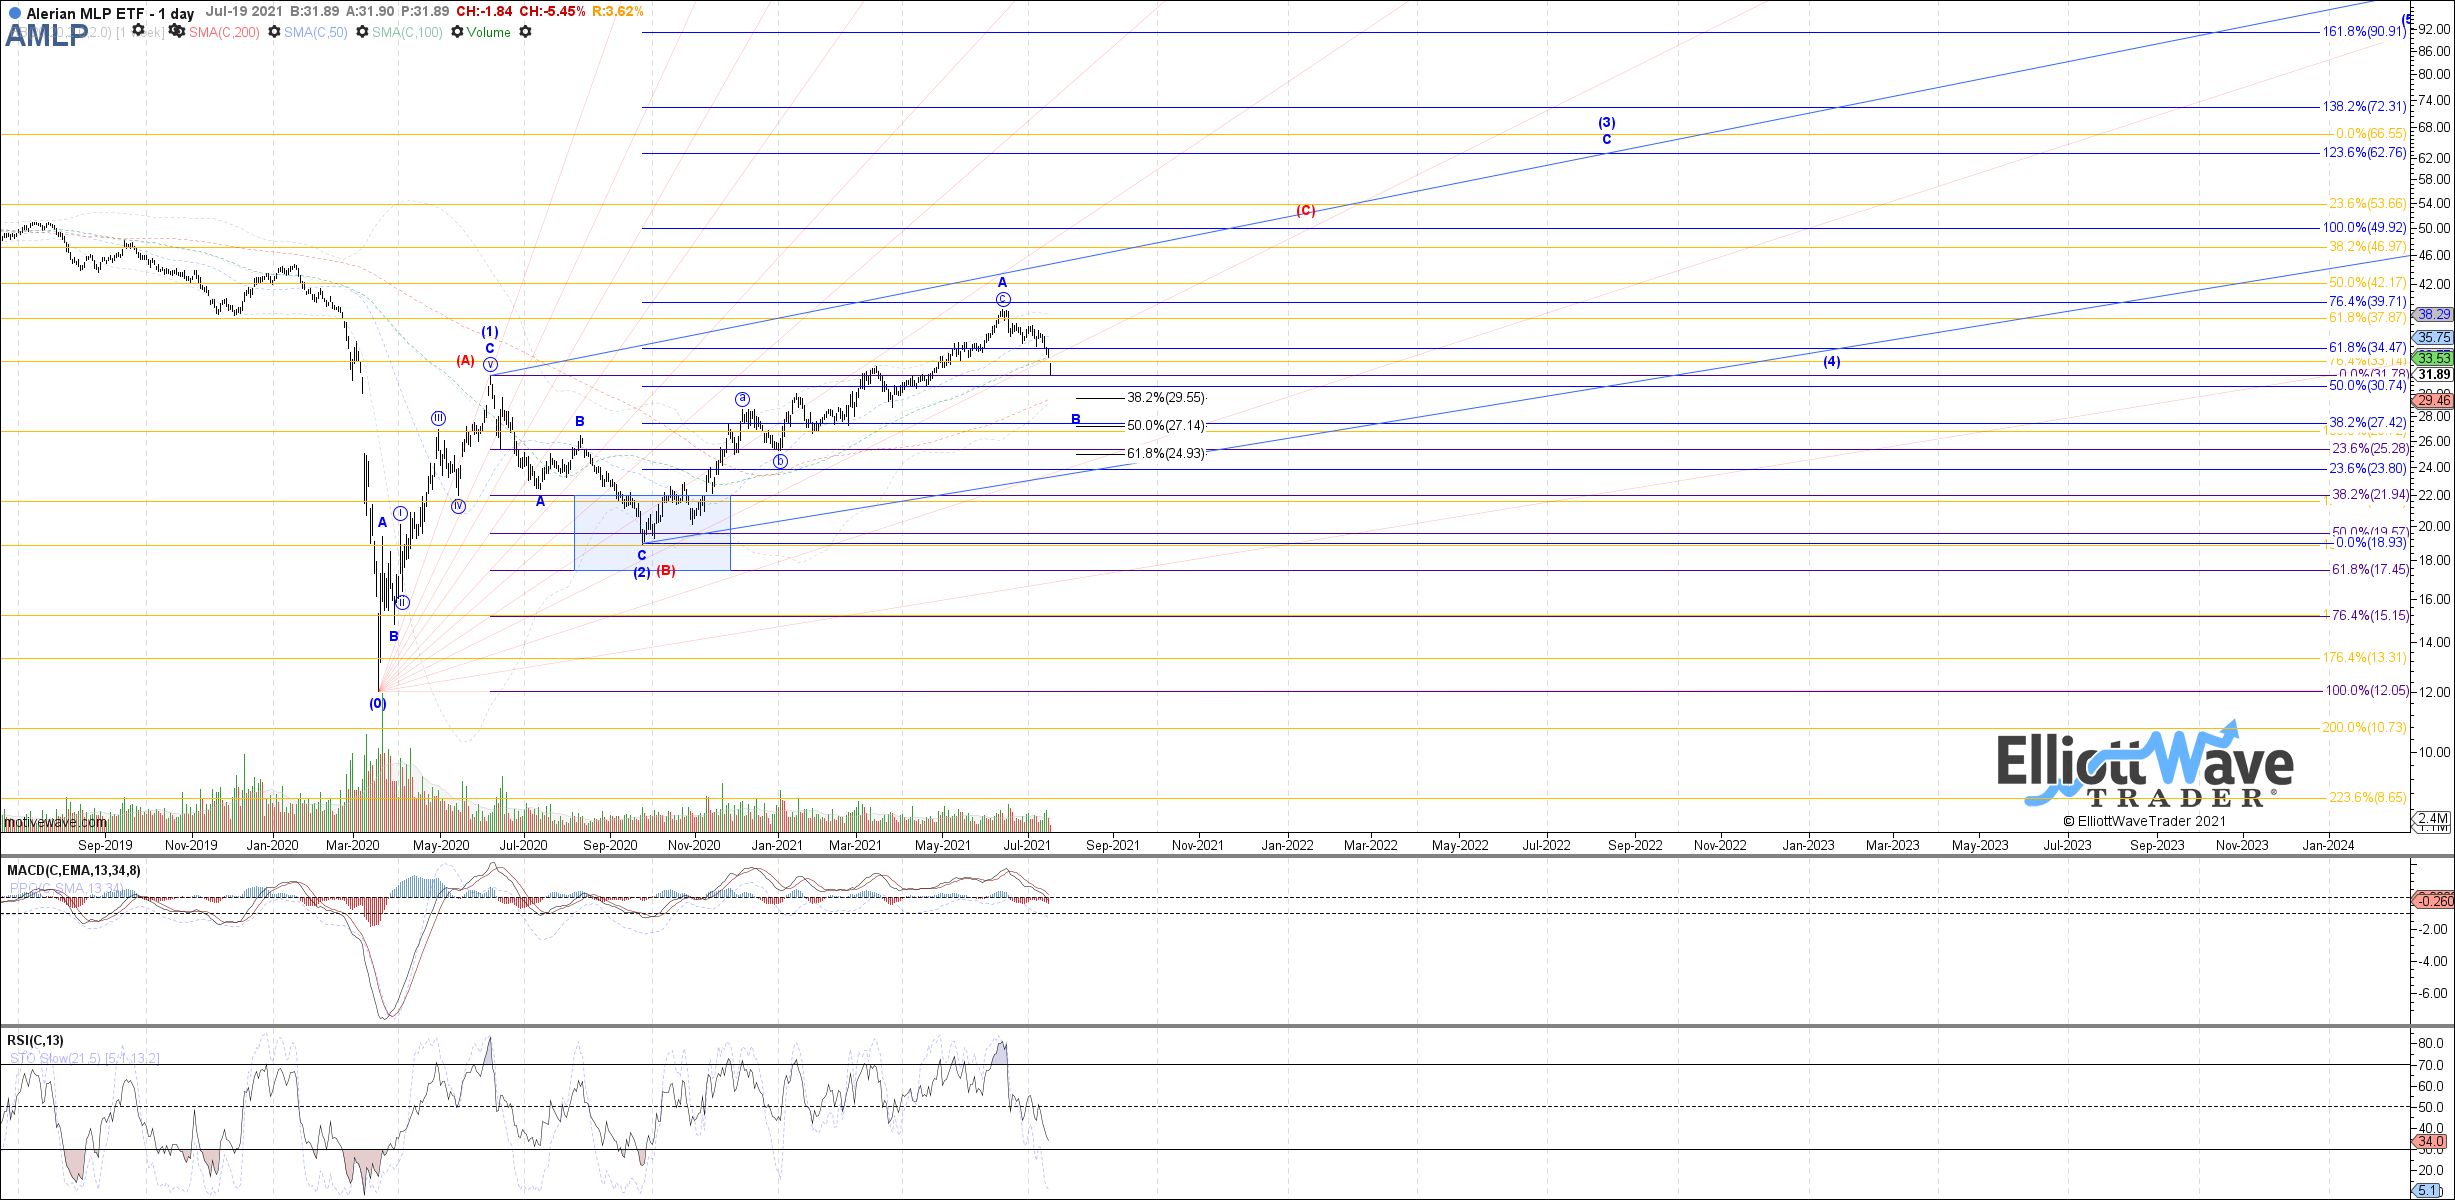Screen dimensions: 2455x1200
Task: Select the 61.8%(17.45) Fibonacci label
Action: (x=2369, y=569)
